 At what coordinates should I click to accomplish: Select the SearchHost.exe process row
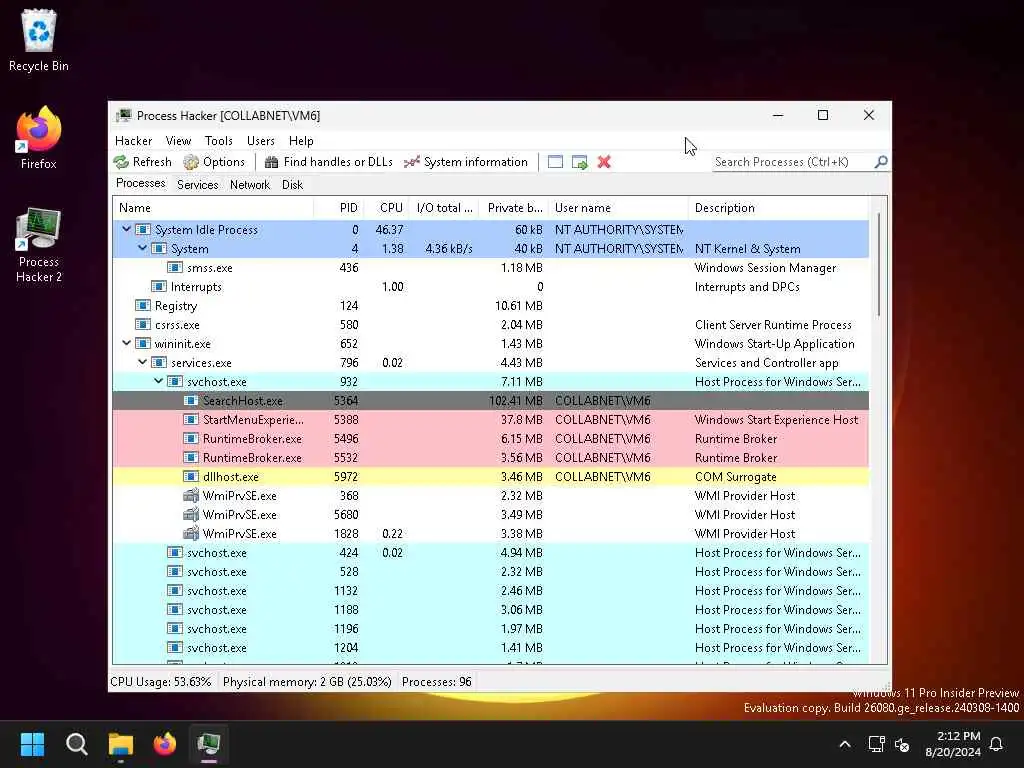[x=490, y=400]
